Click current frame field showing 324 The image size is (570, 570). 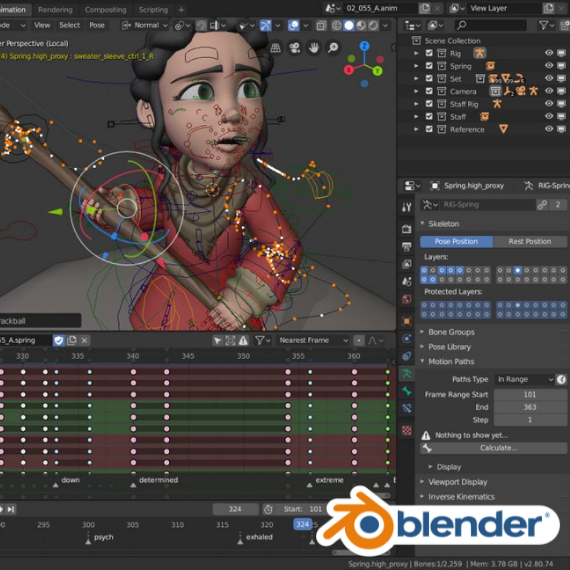coord(235,509)
